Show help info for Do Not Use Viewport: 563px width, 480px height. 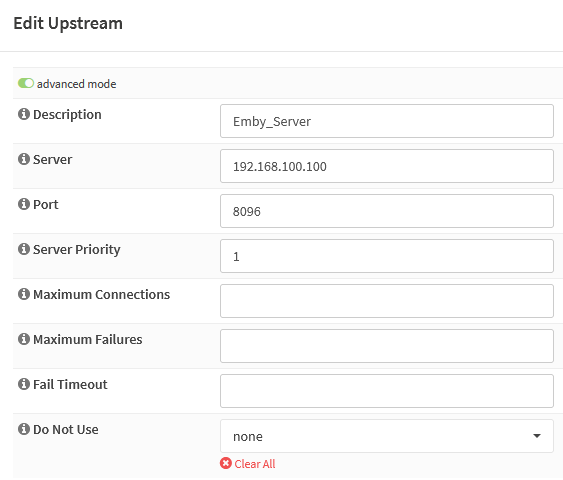tap(24, 429)
